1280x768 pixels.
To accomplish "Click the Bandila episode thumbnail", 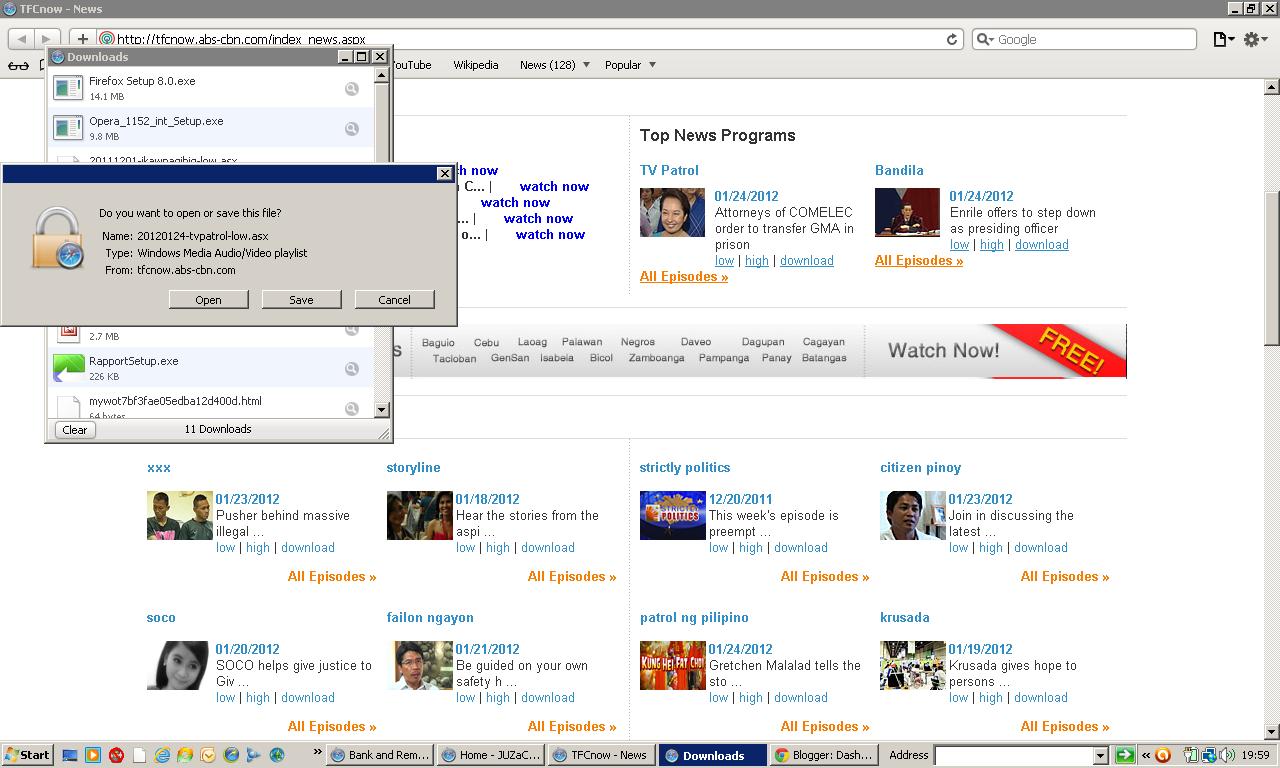I will point(907,213).
